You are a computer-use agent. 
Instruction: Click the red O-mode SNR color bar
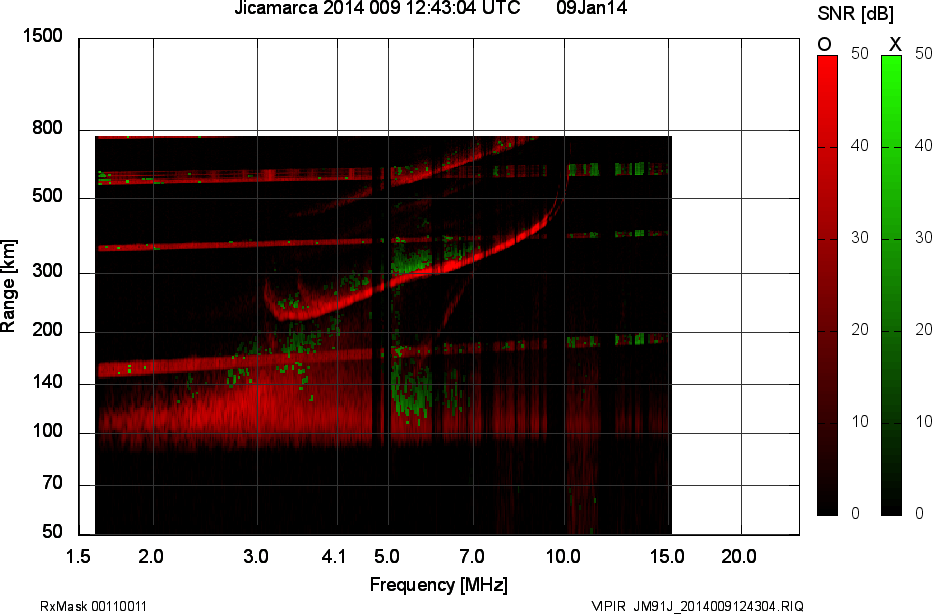827,285
